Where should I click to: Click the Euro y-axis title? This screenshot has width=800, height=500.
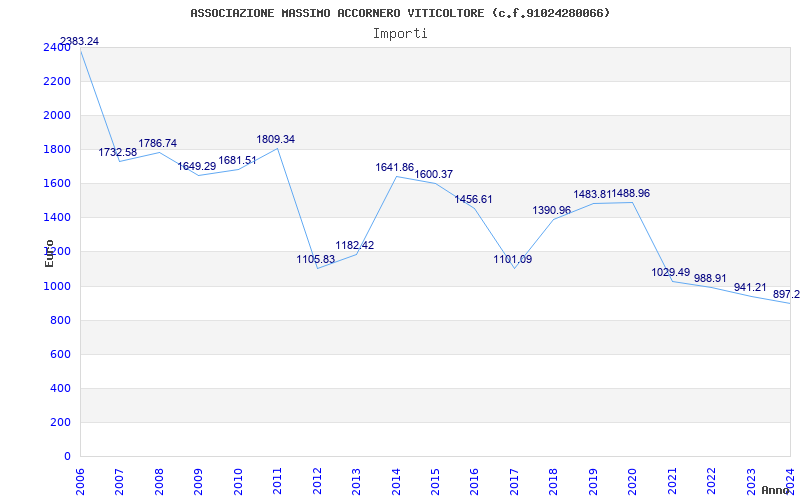click(x=49, y=253)
